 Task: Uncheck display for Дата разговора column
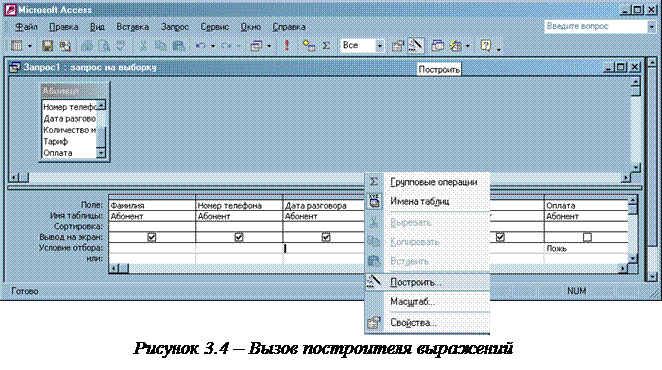[326, 237]
